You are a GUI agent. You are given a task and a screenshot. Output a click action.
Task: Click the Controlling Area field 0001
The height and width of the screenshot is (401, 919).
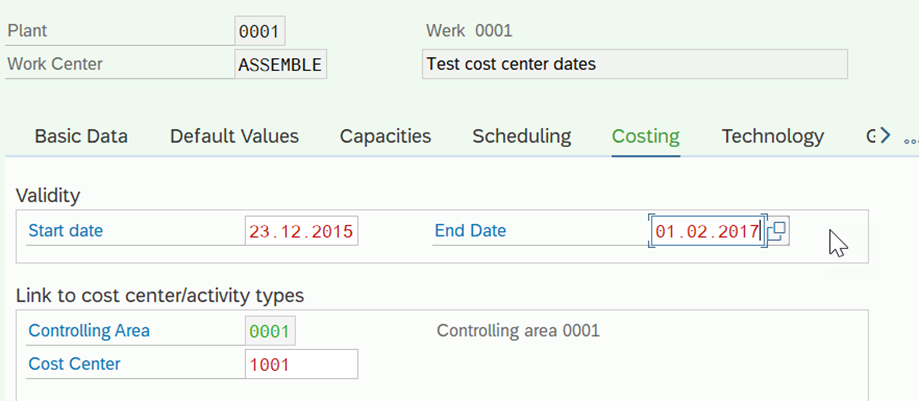(x=270, y=331)
